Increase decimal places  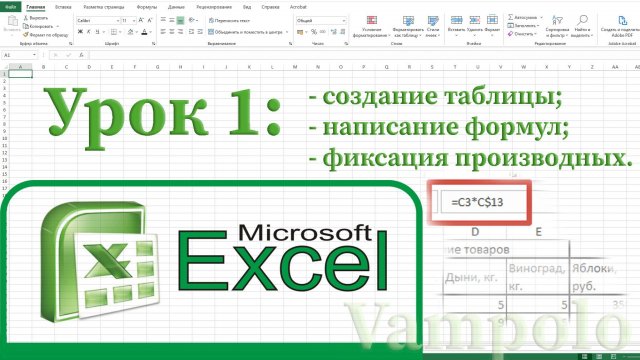click(x=333, y=32)
